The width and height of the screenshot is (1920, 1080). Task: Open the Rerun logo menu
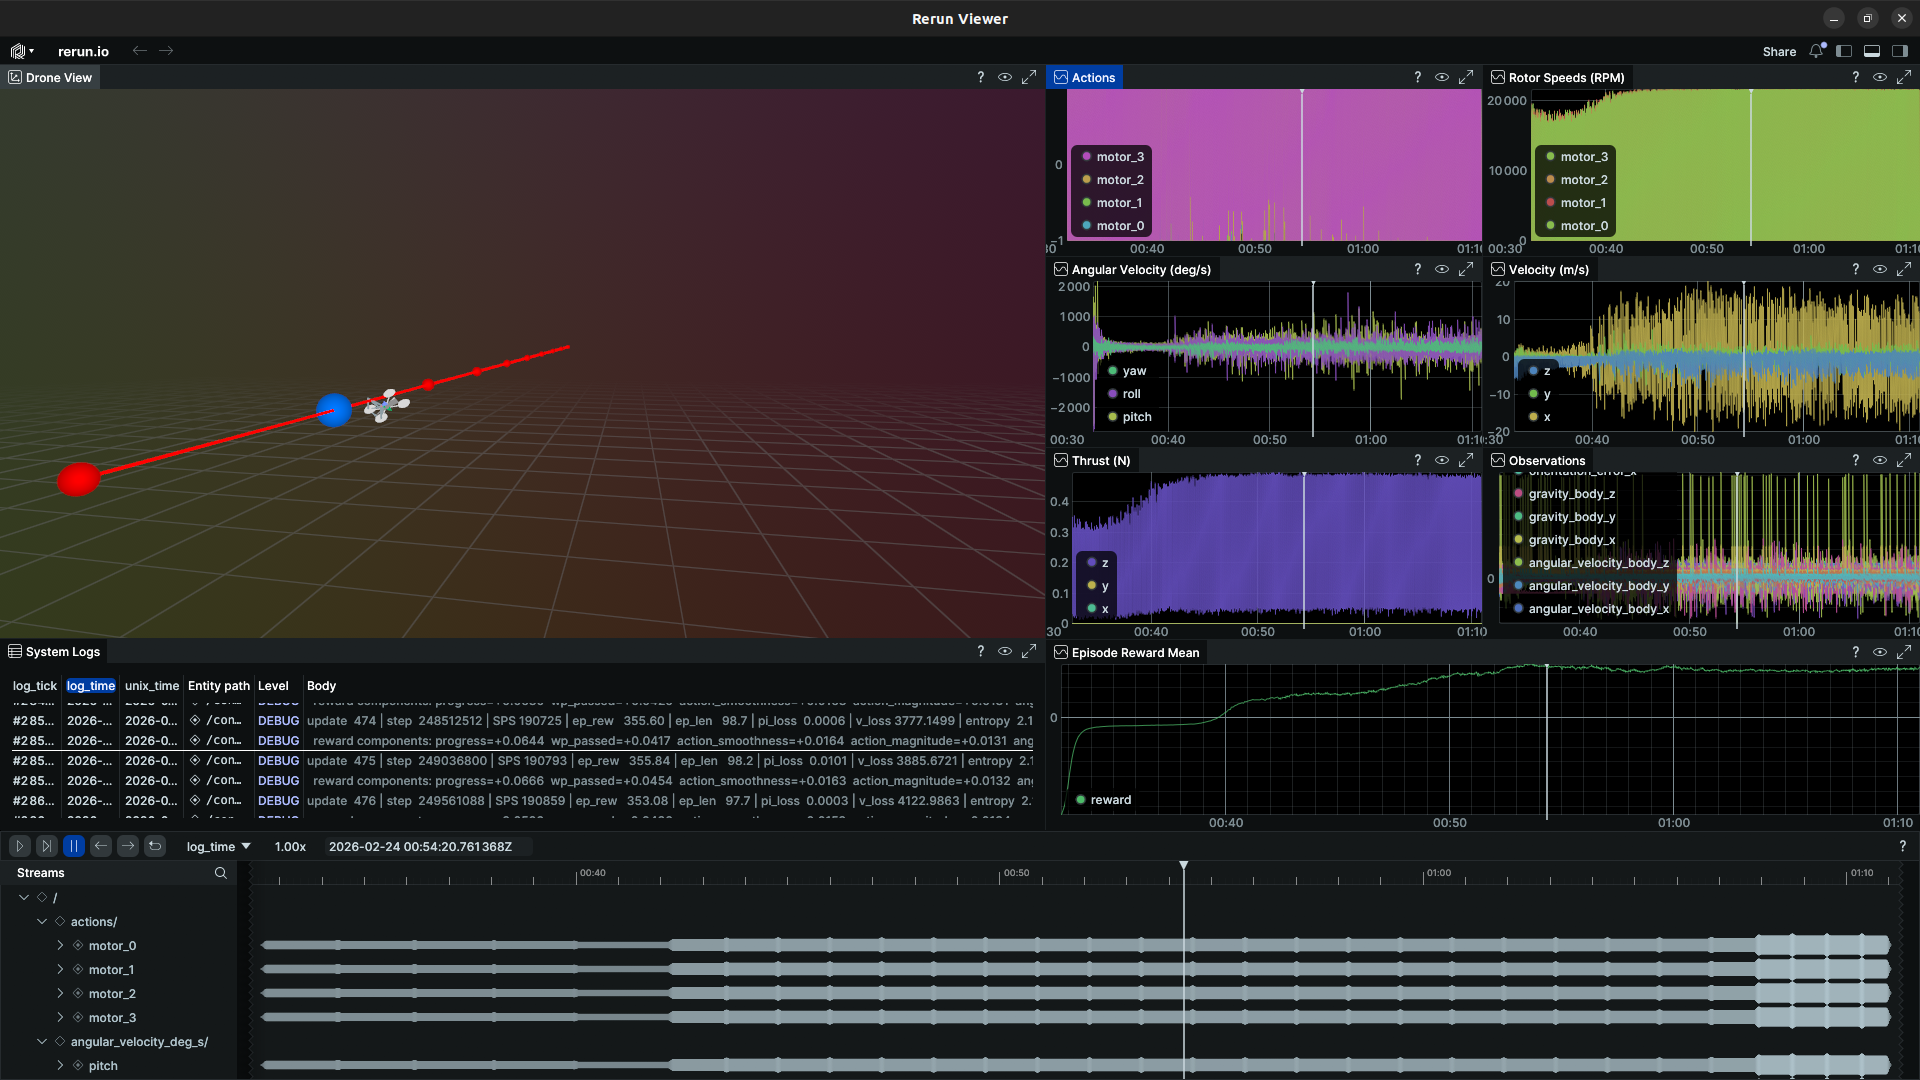point(21,51)
